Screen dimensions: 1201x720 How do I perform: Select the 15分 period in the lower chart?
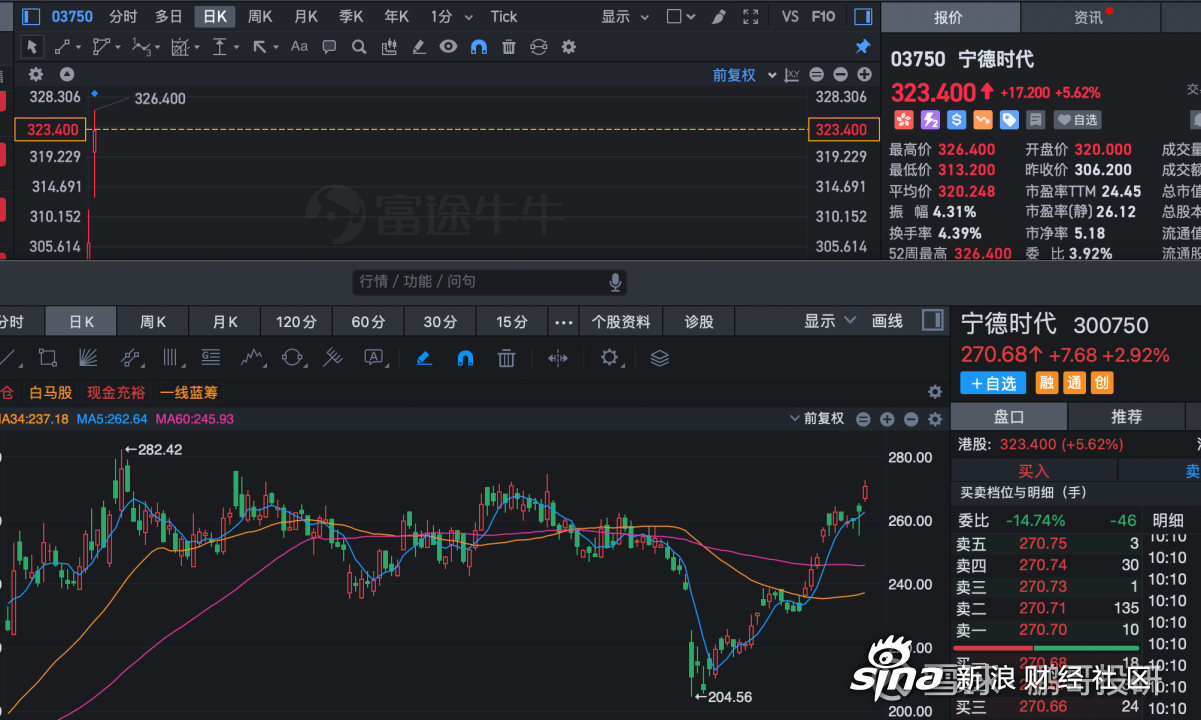pyautogui.click(x=512, y=322)
